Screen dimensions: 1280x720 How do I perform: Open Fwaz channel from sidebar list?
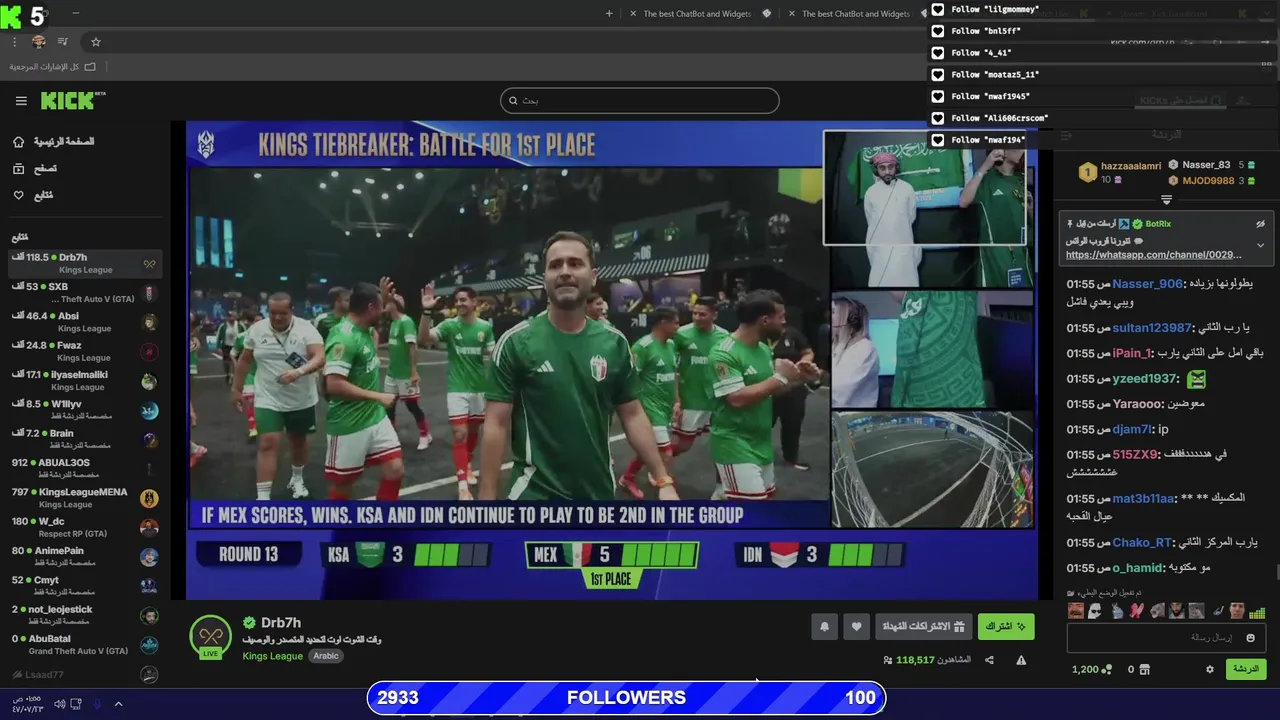pyautogui.click(x=85, y=351)
